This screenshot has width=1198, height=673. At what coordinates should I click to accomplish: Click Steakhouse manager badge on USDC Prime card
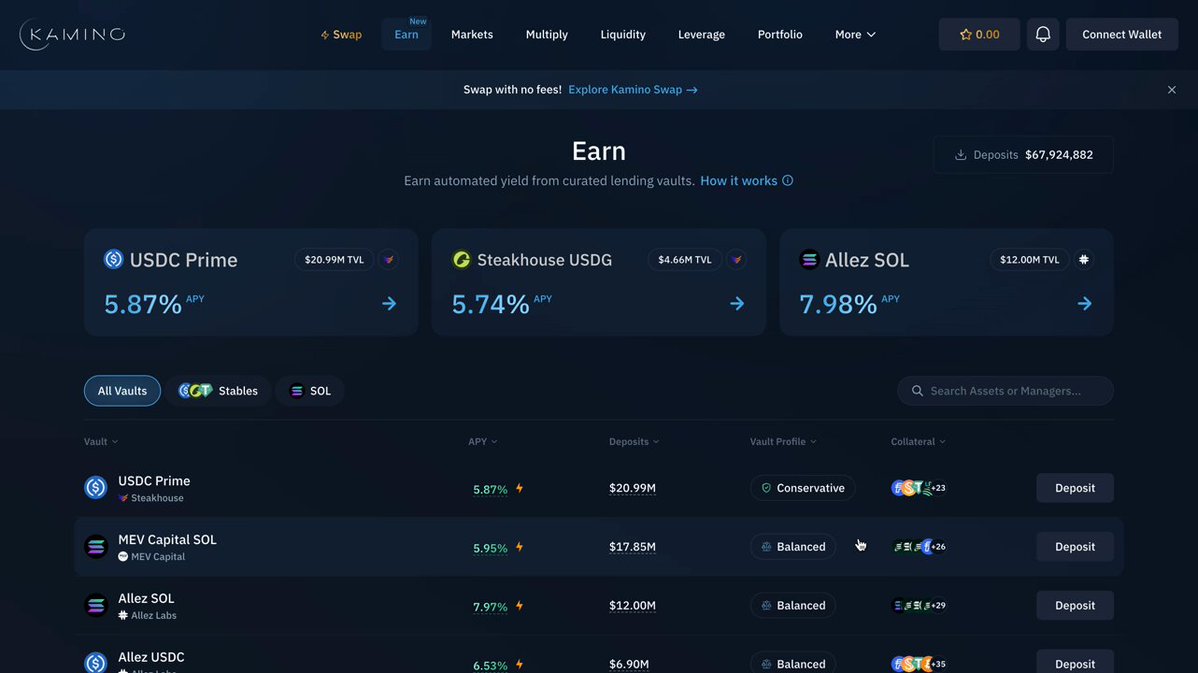tap(388, 260)
